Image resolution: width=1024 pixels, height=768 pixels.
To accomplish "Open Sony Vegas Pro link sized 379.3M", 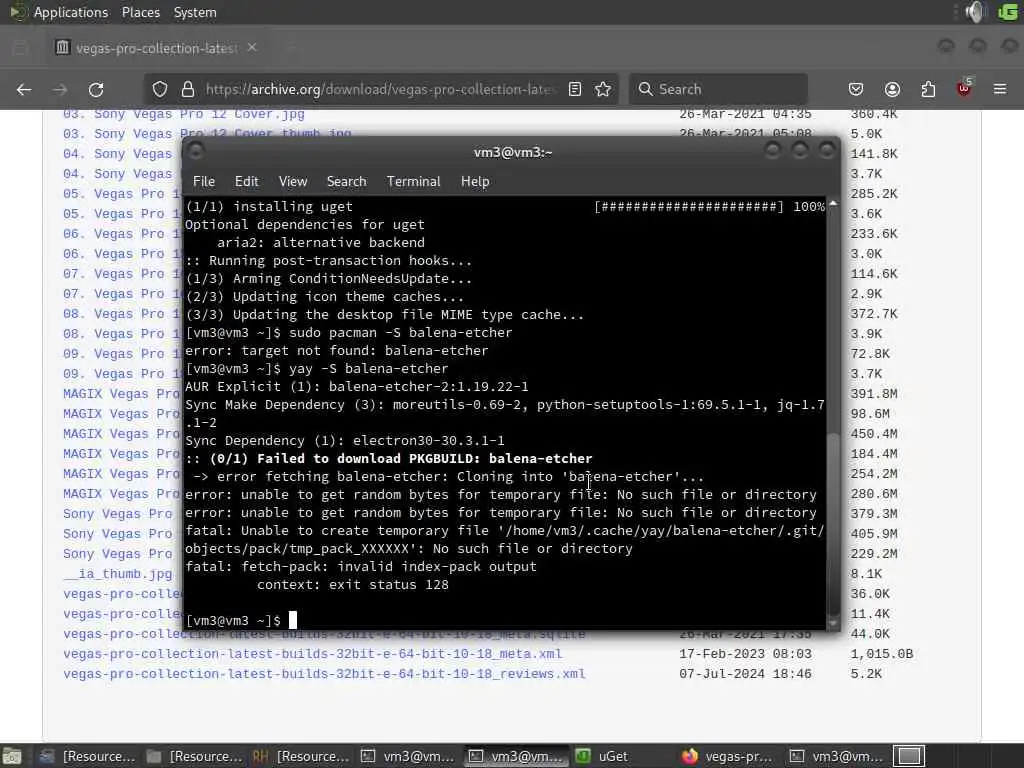I will 118,514.
